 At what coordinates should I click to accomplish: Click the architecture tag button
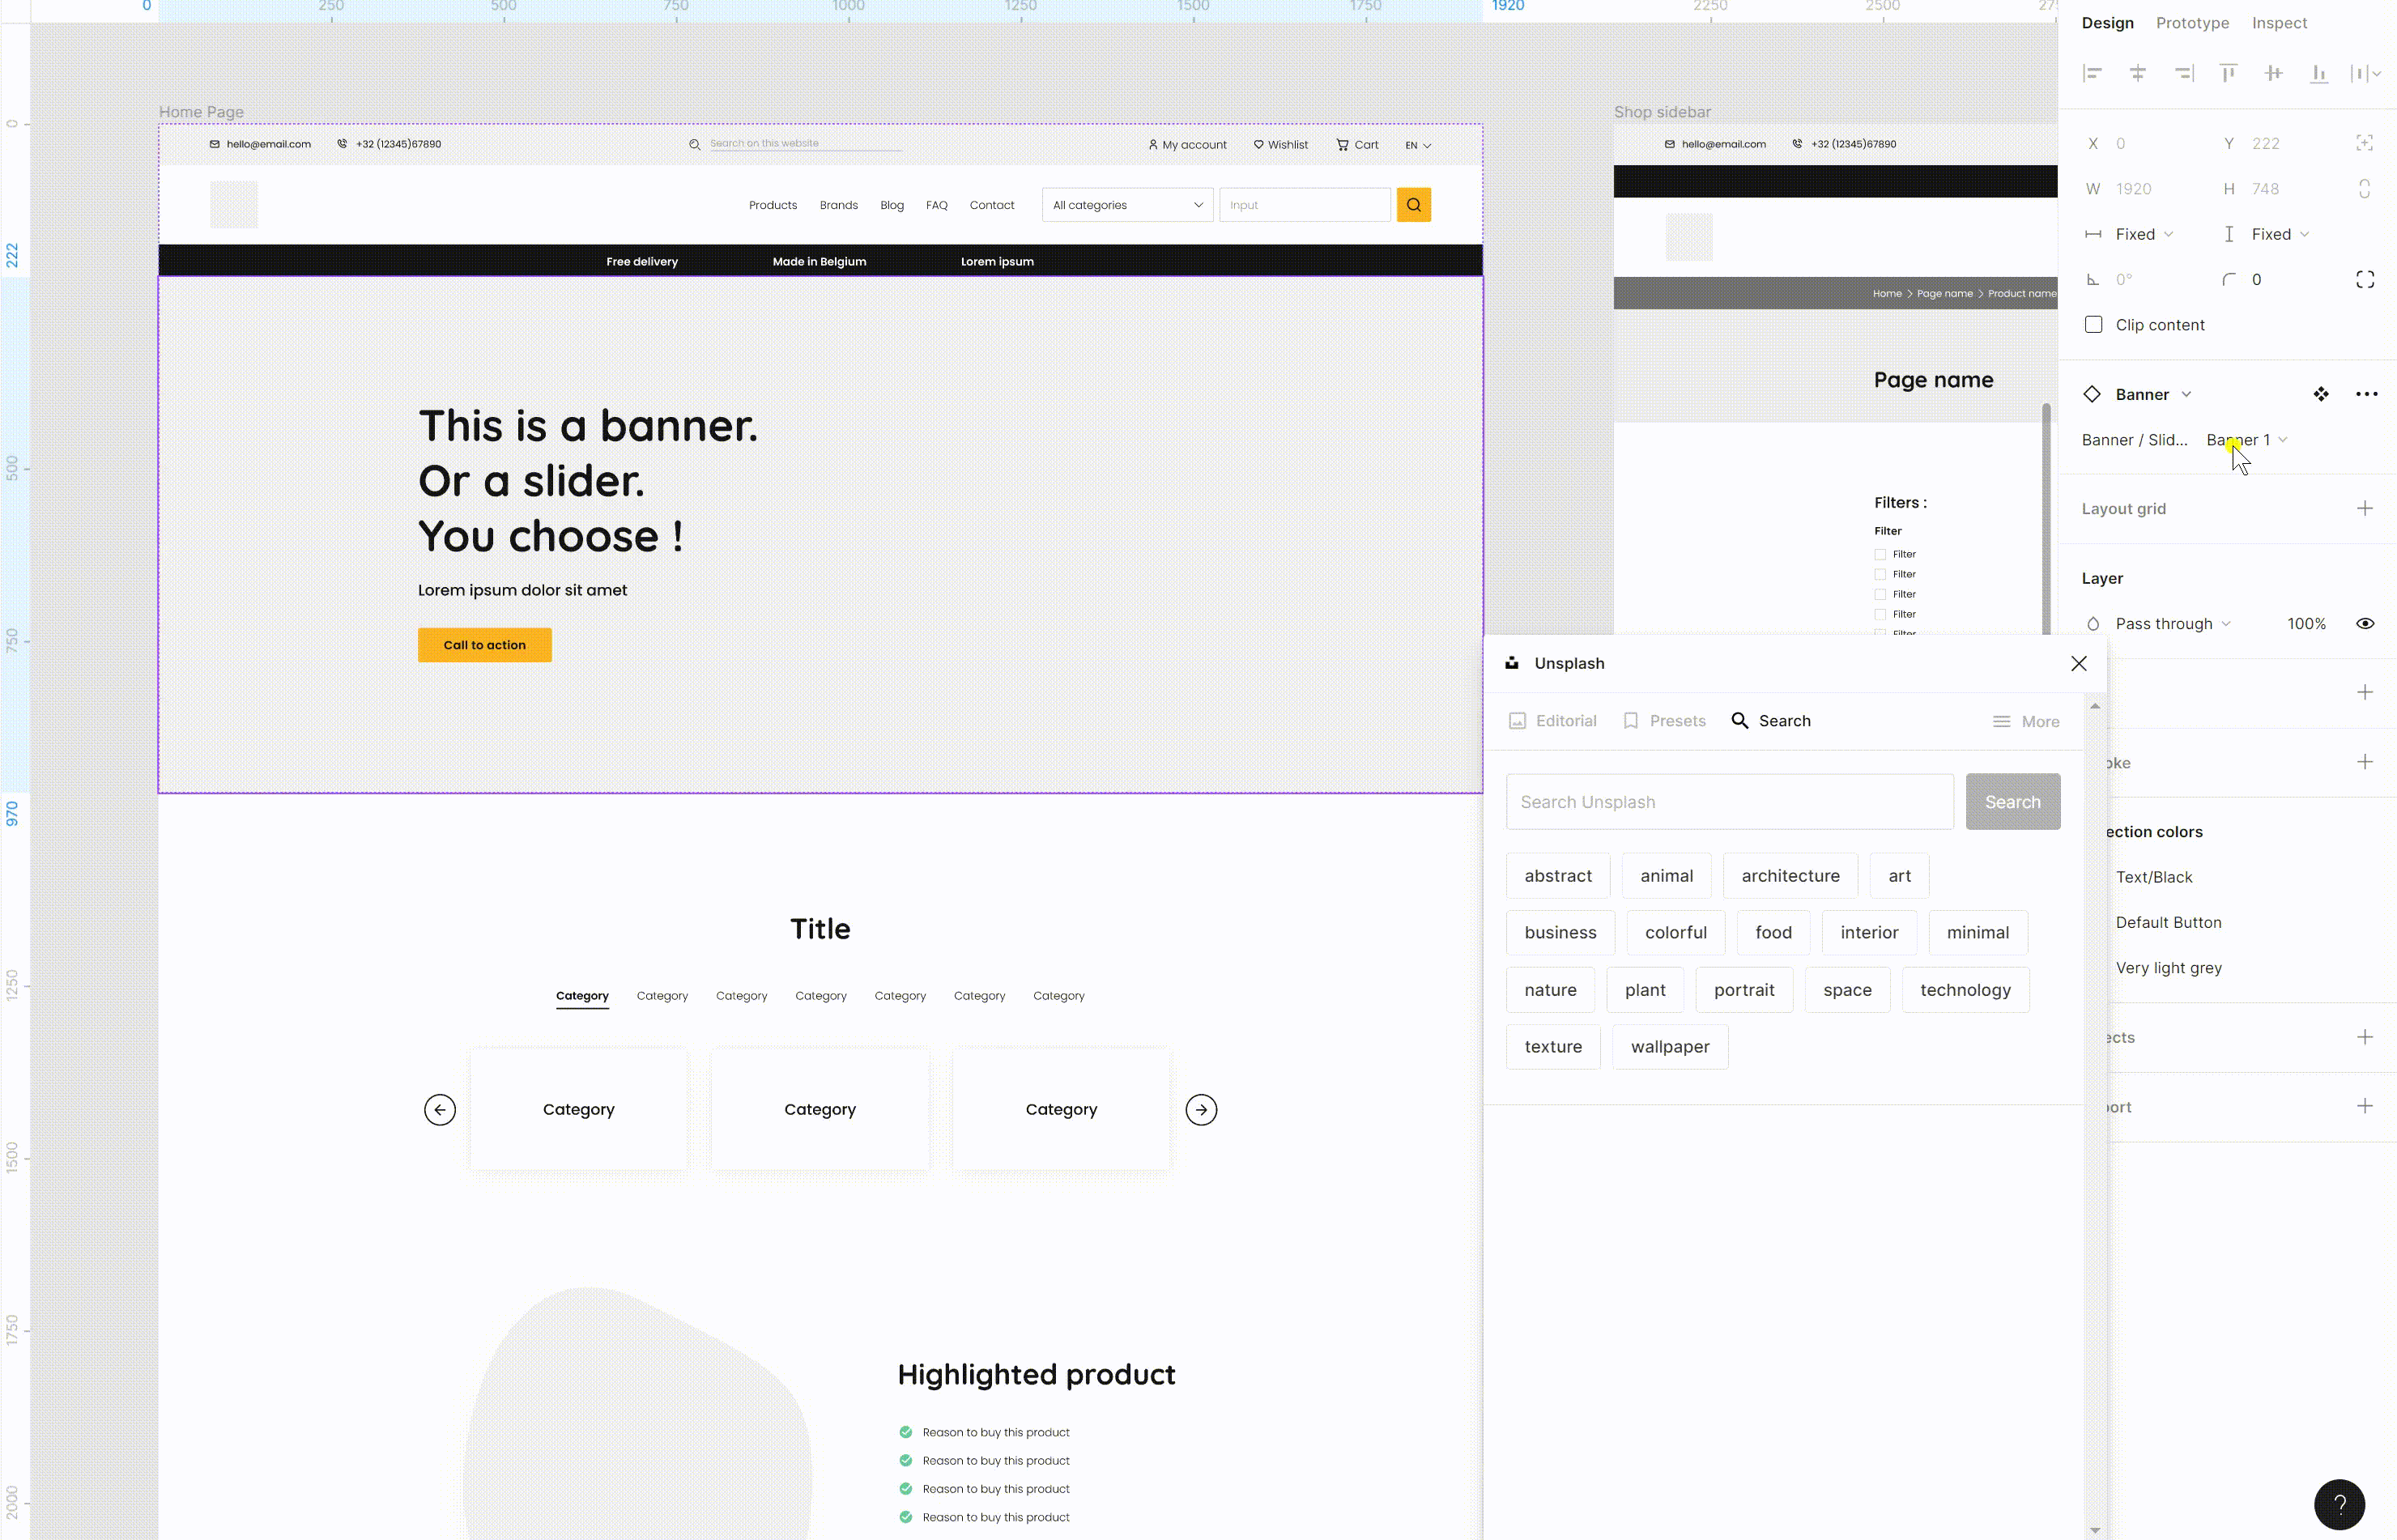[1790, 876]
